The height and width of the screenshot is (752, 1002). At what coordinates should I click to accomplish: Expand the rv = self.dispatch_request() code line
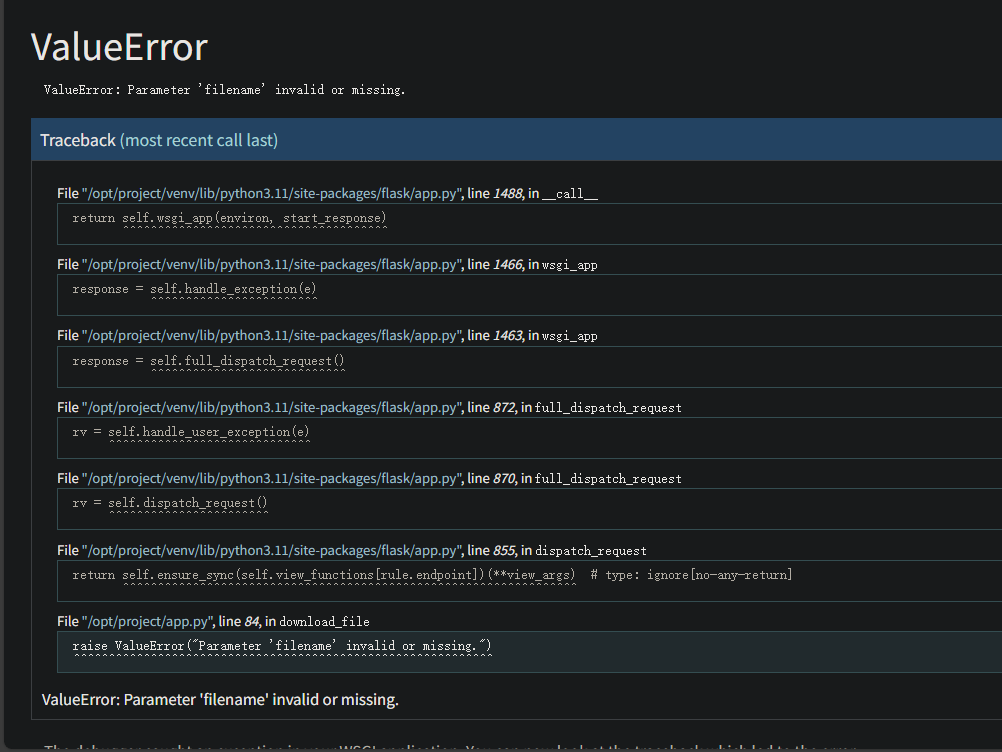click(170, 503)
